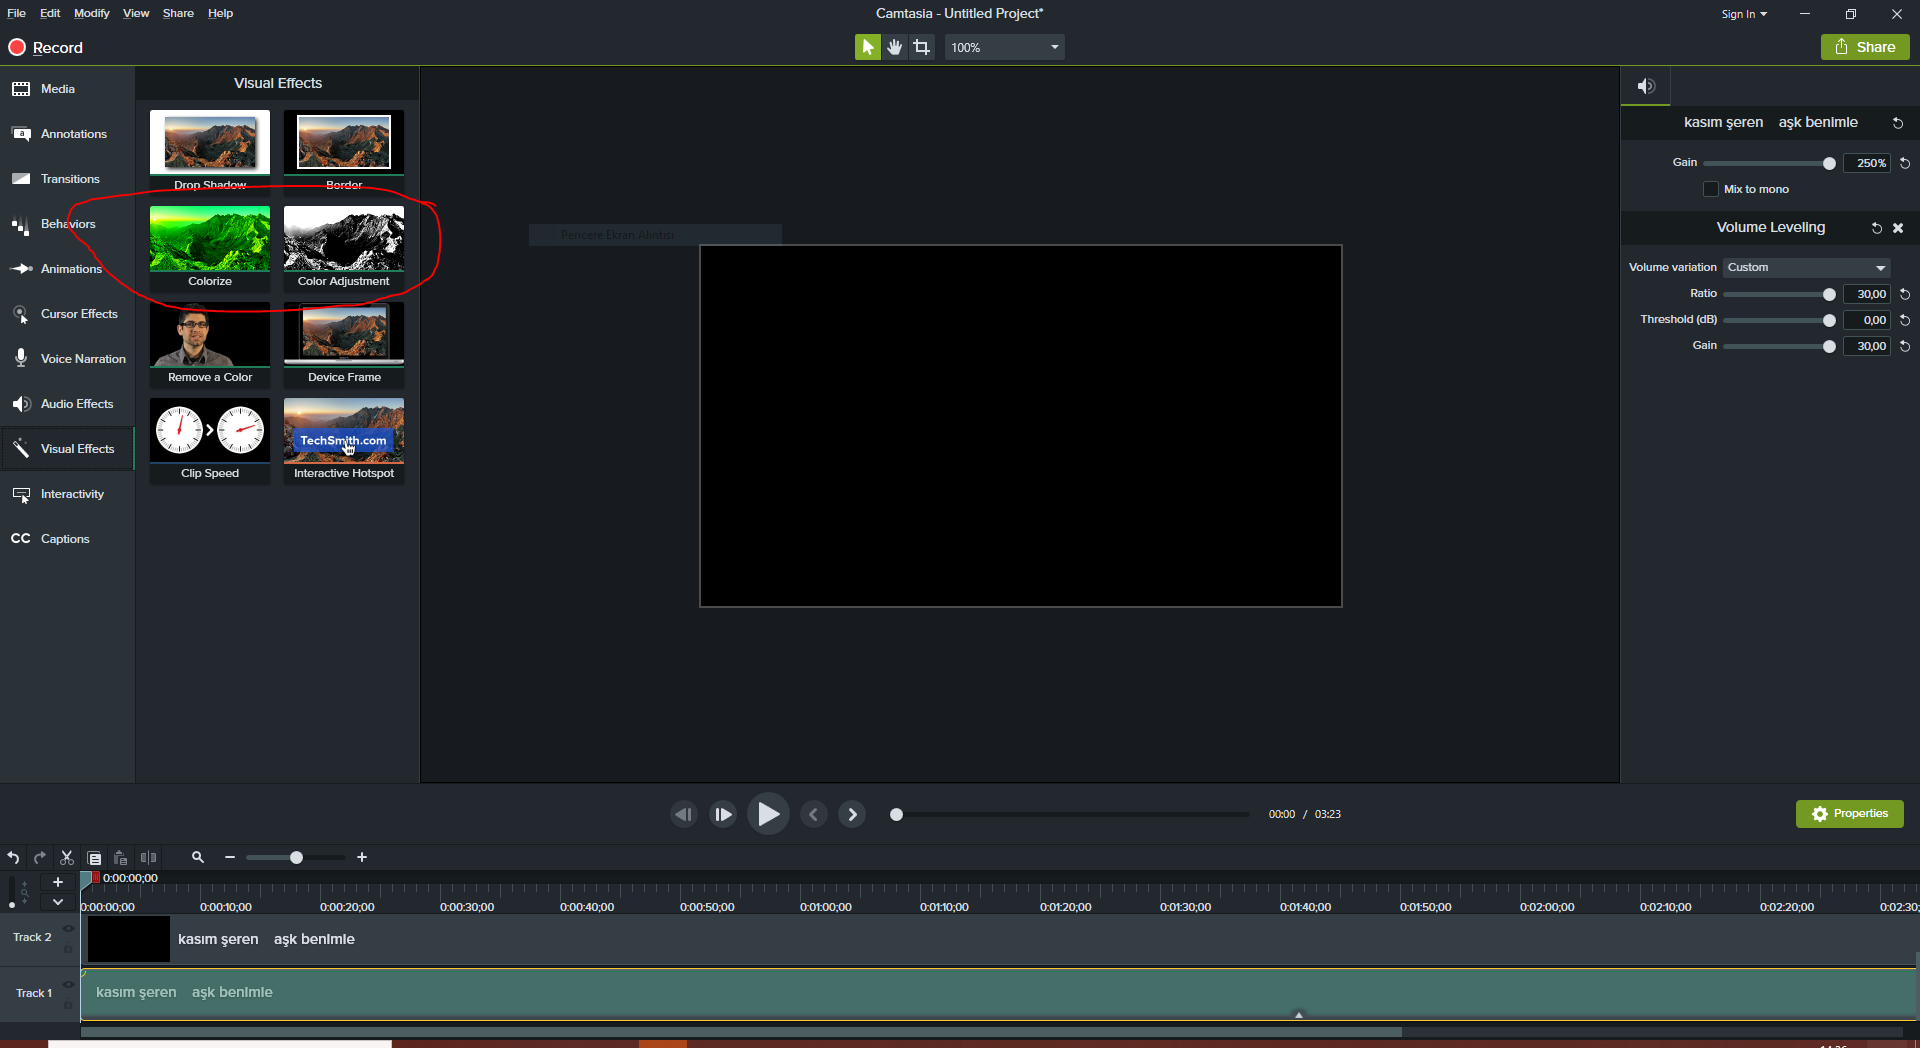Adjust the timeline zoom slider handle
The height and width of the screenshot is (1048, 1920).
296,857
